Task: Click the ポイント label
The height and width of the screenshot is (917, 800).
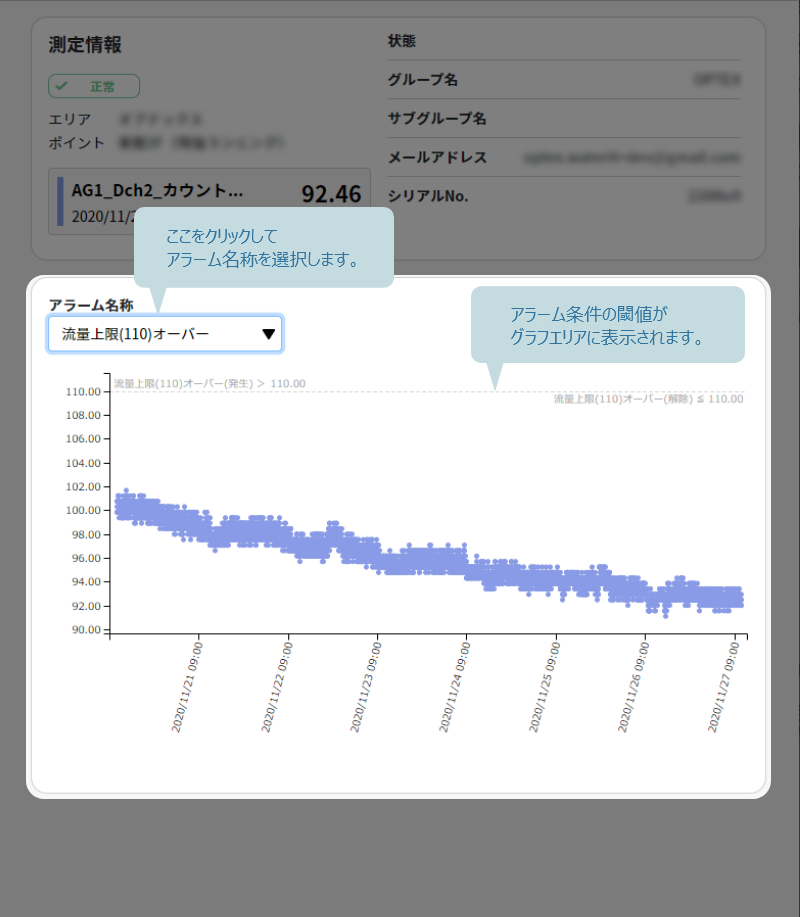Action: pyautogui.click(x=77, y=143)
